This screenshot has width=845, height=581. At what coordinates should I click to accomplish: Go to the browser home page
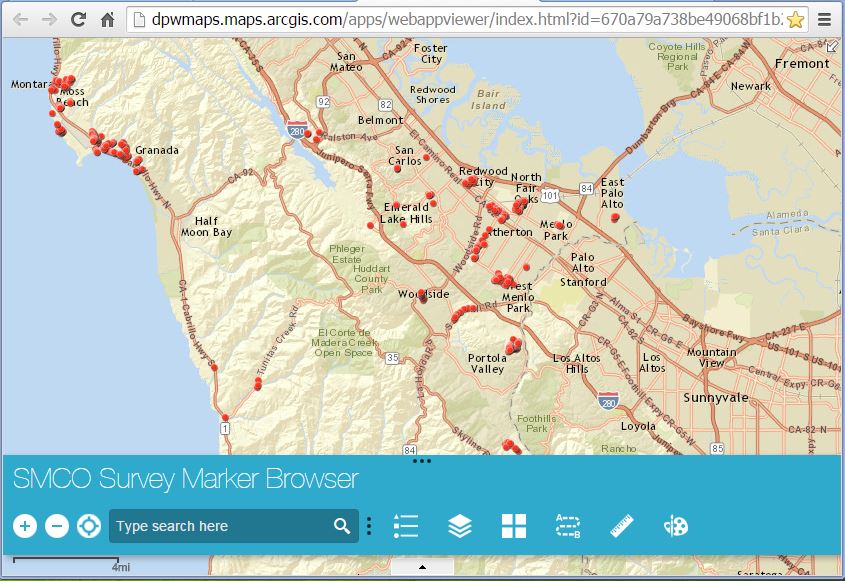coord(108,18)
